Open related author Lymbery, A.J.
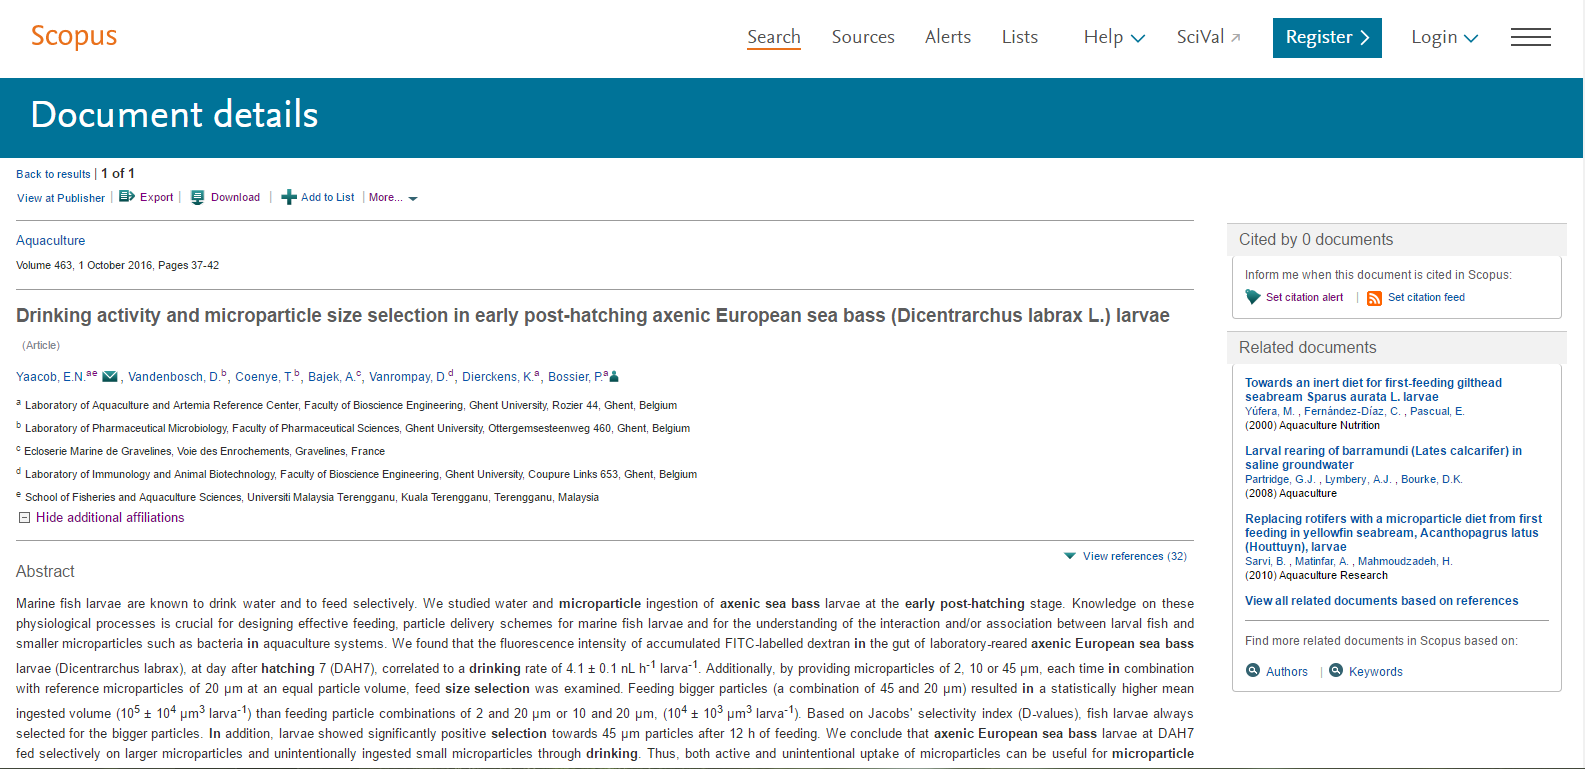This screenshot has height=769, width=1585. click(x=1358, y=479)
